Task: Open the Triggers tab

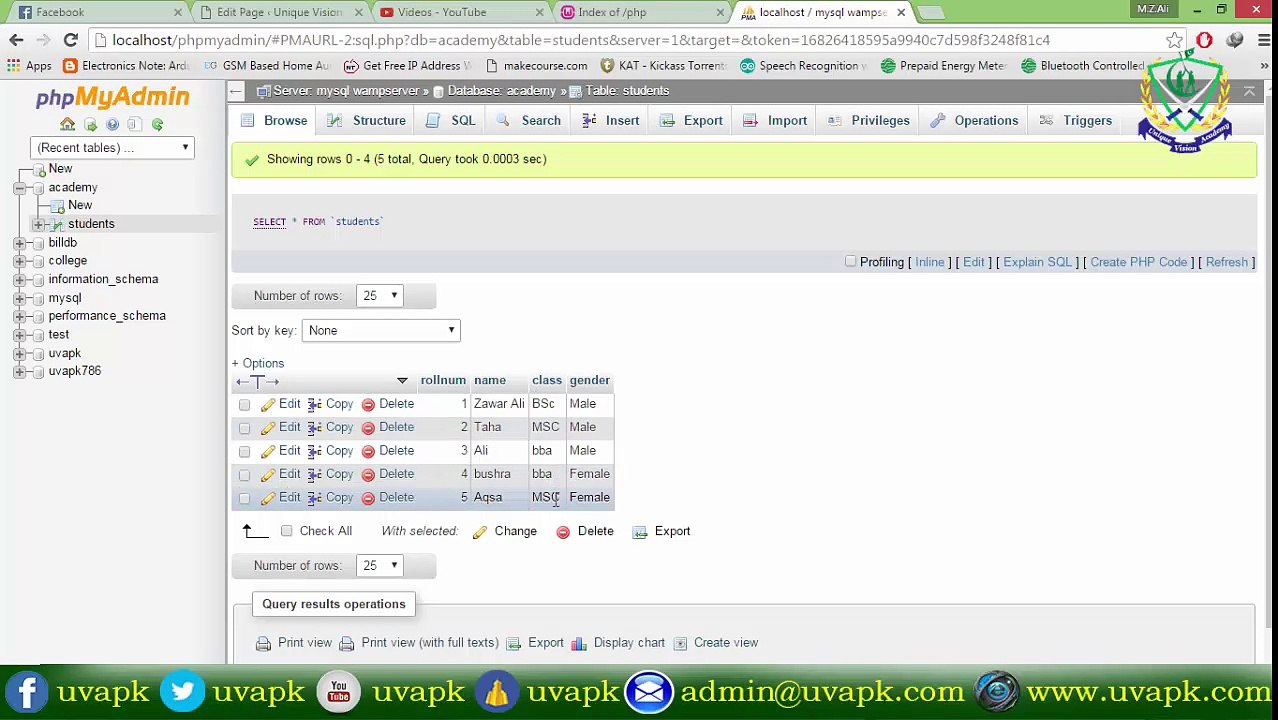Action: coord(1075,121)
